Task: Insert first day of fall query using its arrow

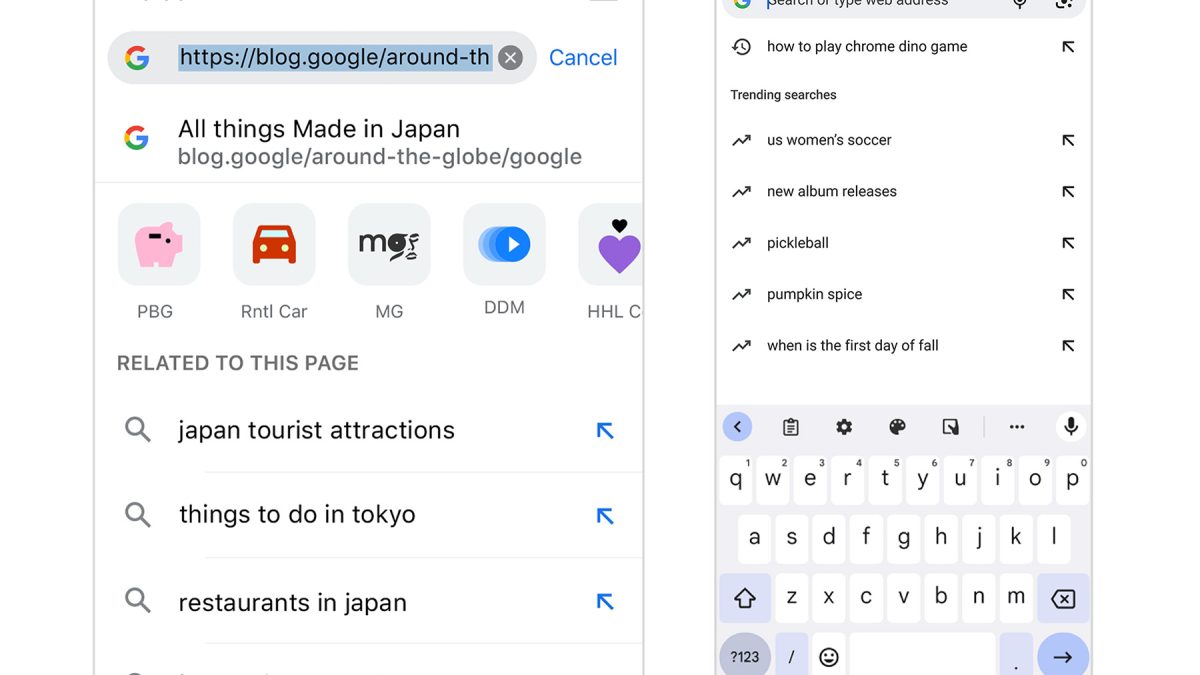Action: tap(1068, 346)
